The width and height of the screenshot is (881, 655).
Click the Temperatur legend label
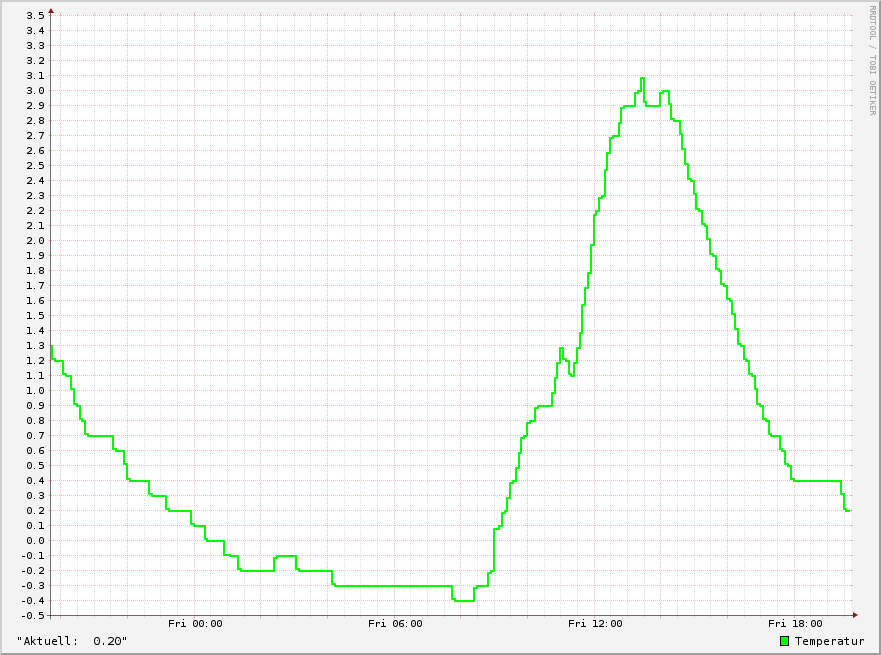(x=829, y=641)
